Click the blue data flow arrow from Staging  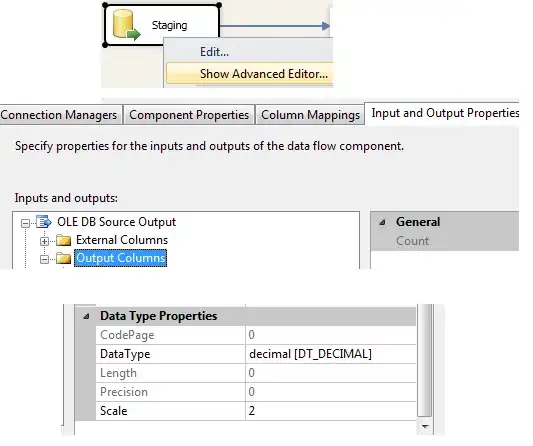point(275,26)
